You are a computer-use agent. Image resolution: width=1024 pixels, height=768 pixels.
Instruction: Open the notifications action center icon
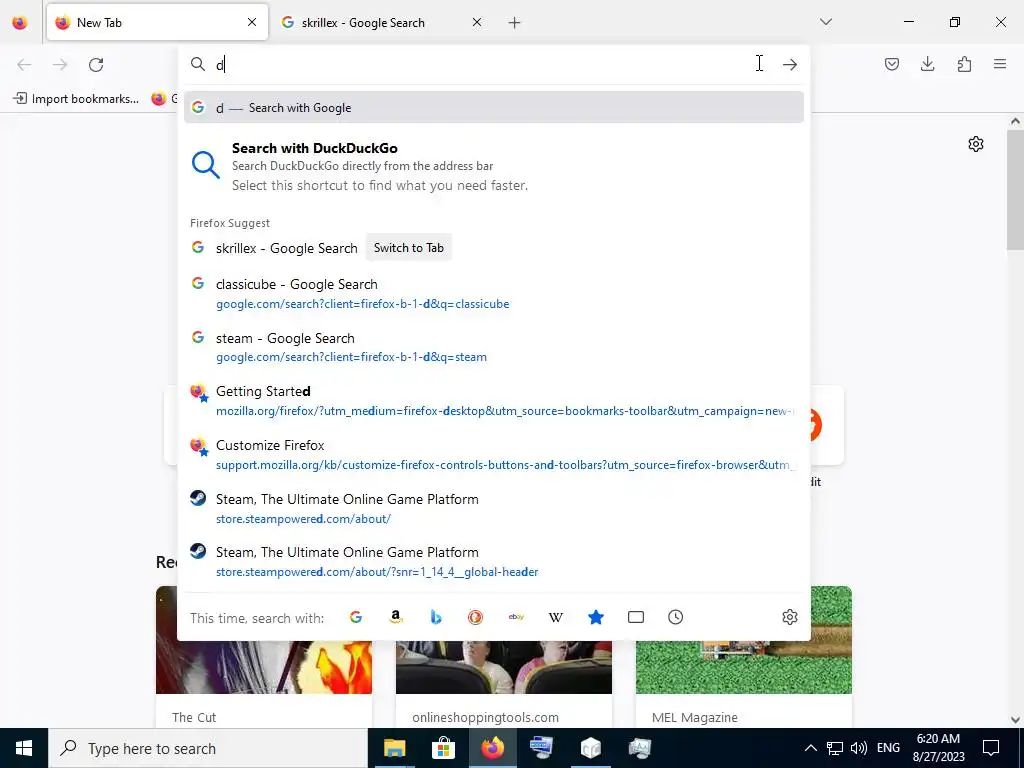pos(991,748)
